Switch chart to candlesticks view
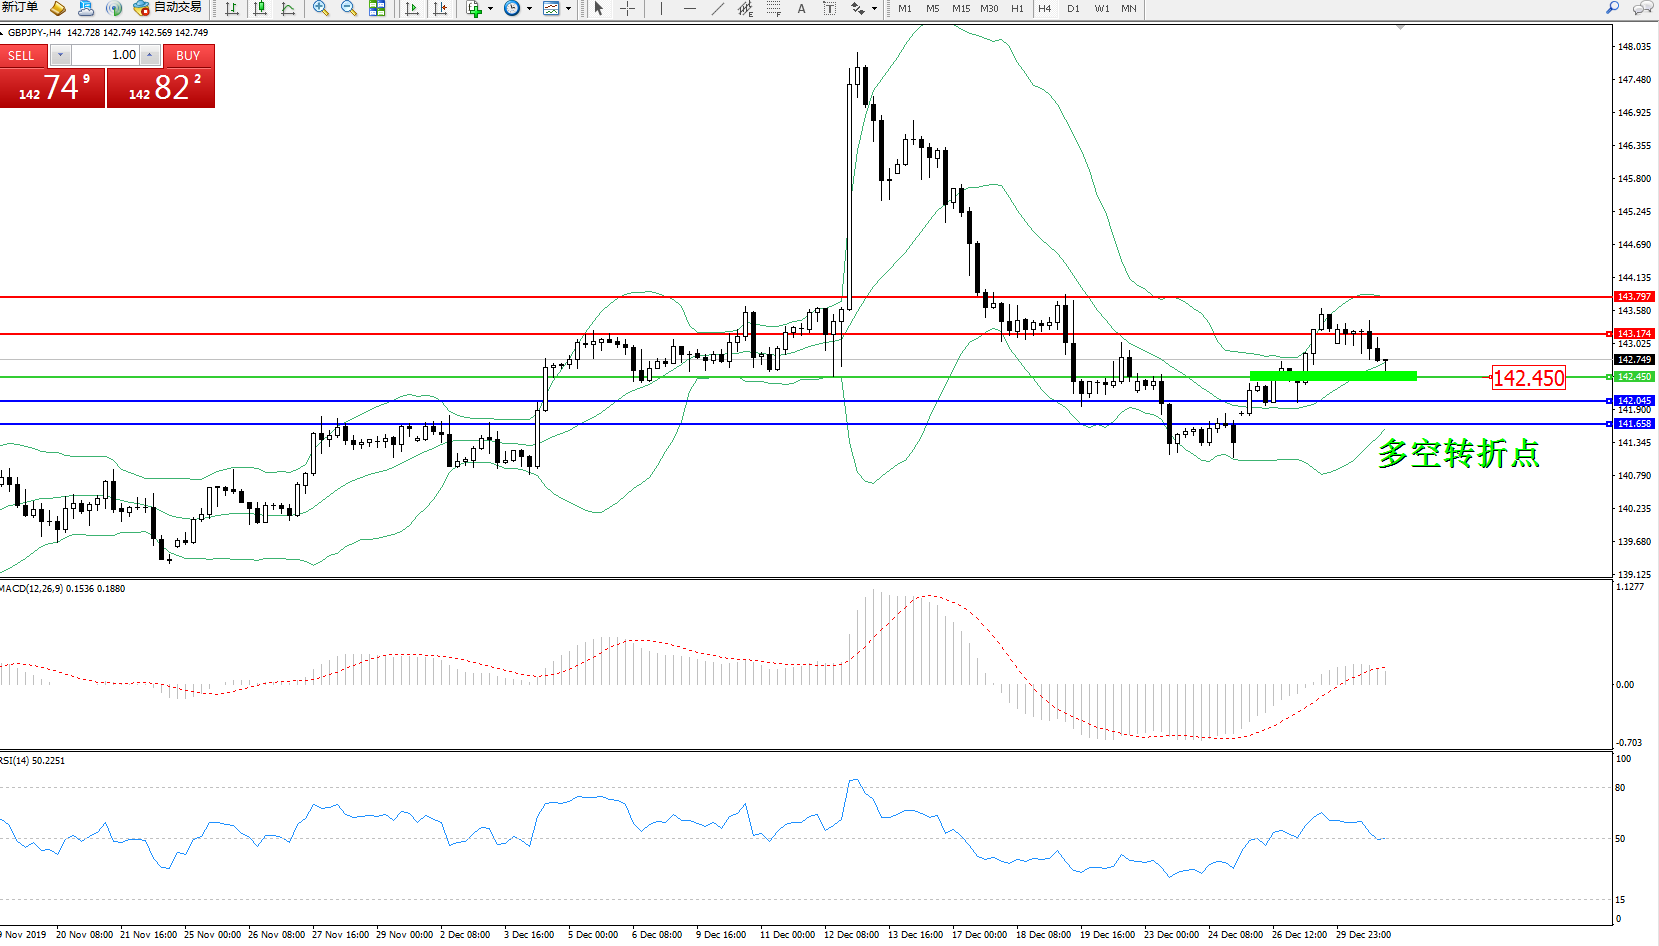Image resolution: width=1659 pixels, height=946 pixels. tap(260, 9)
